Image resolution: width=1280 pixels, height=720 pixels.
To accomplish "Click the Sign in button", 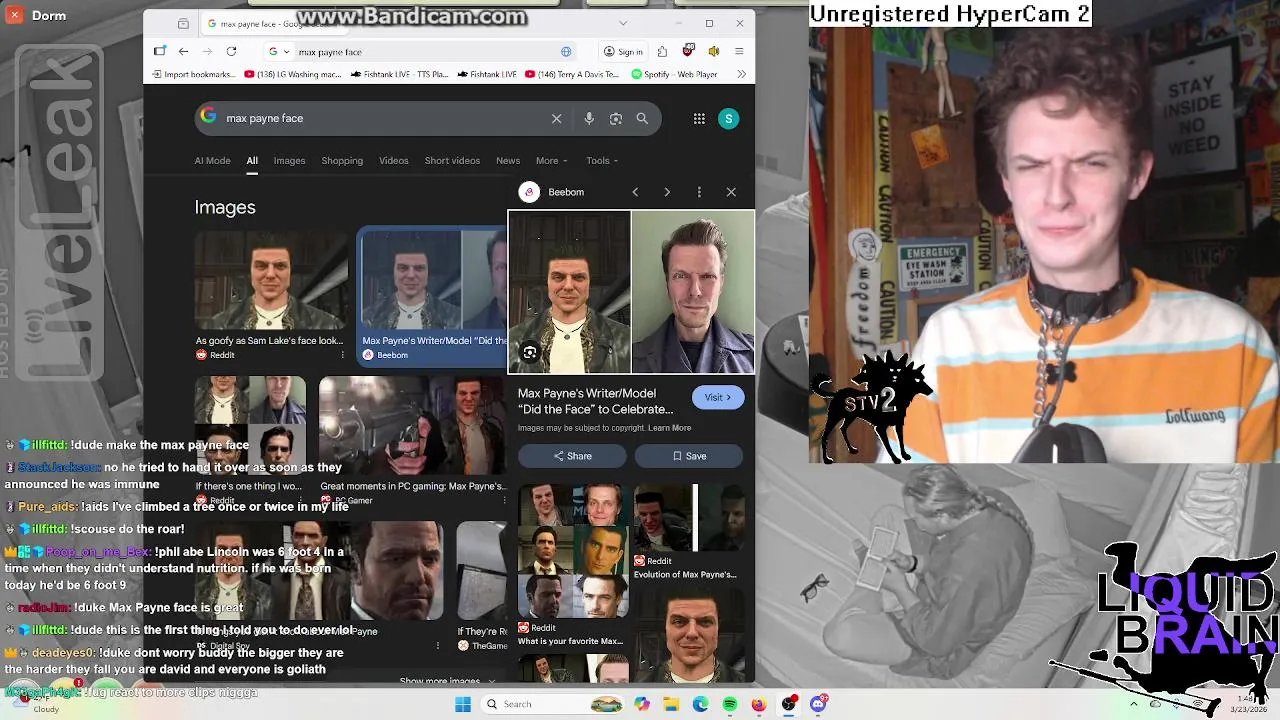I will (x=624, y=51).
